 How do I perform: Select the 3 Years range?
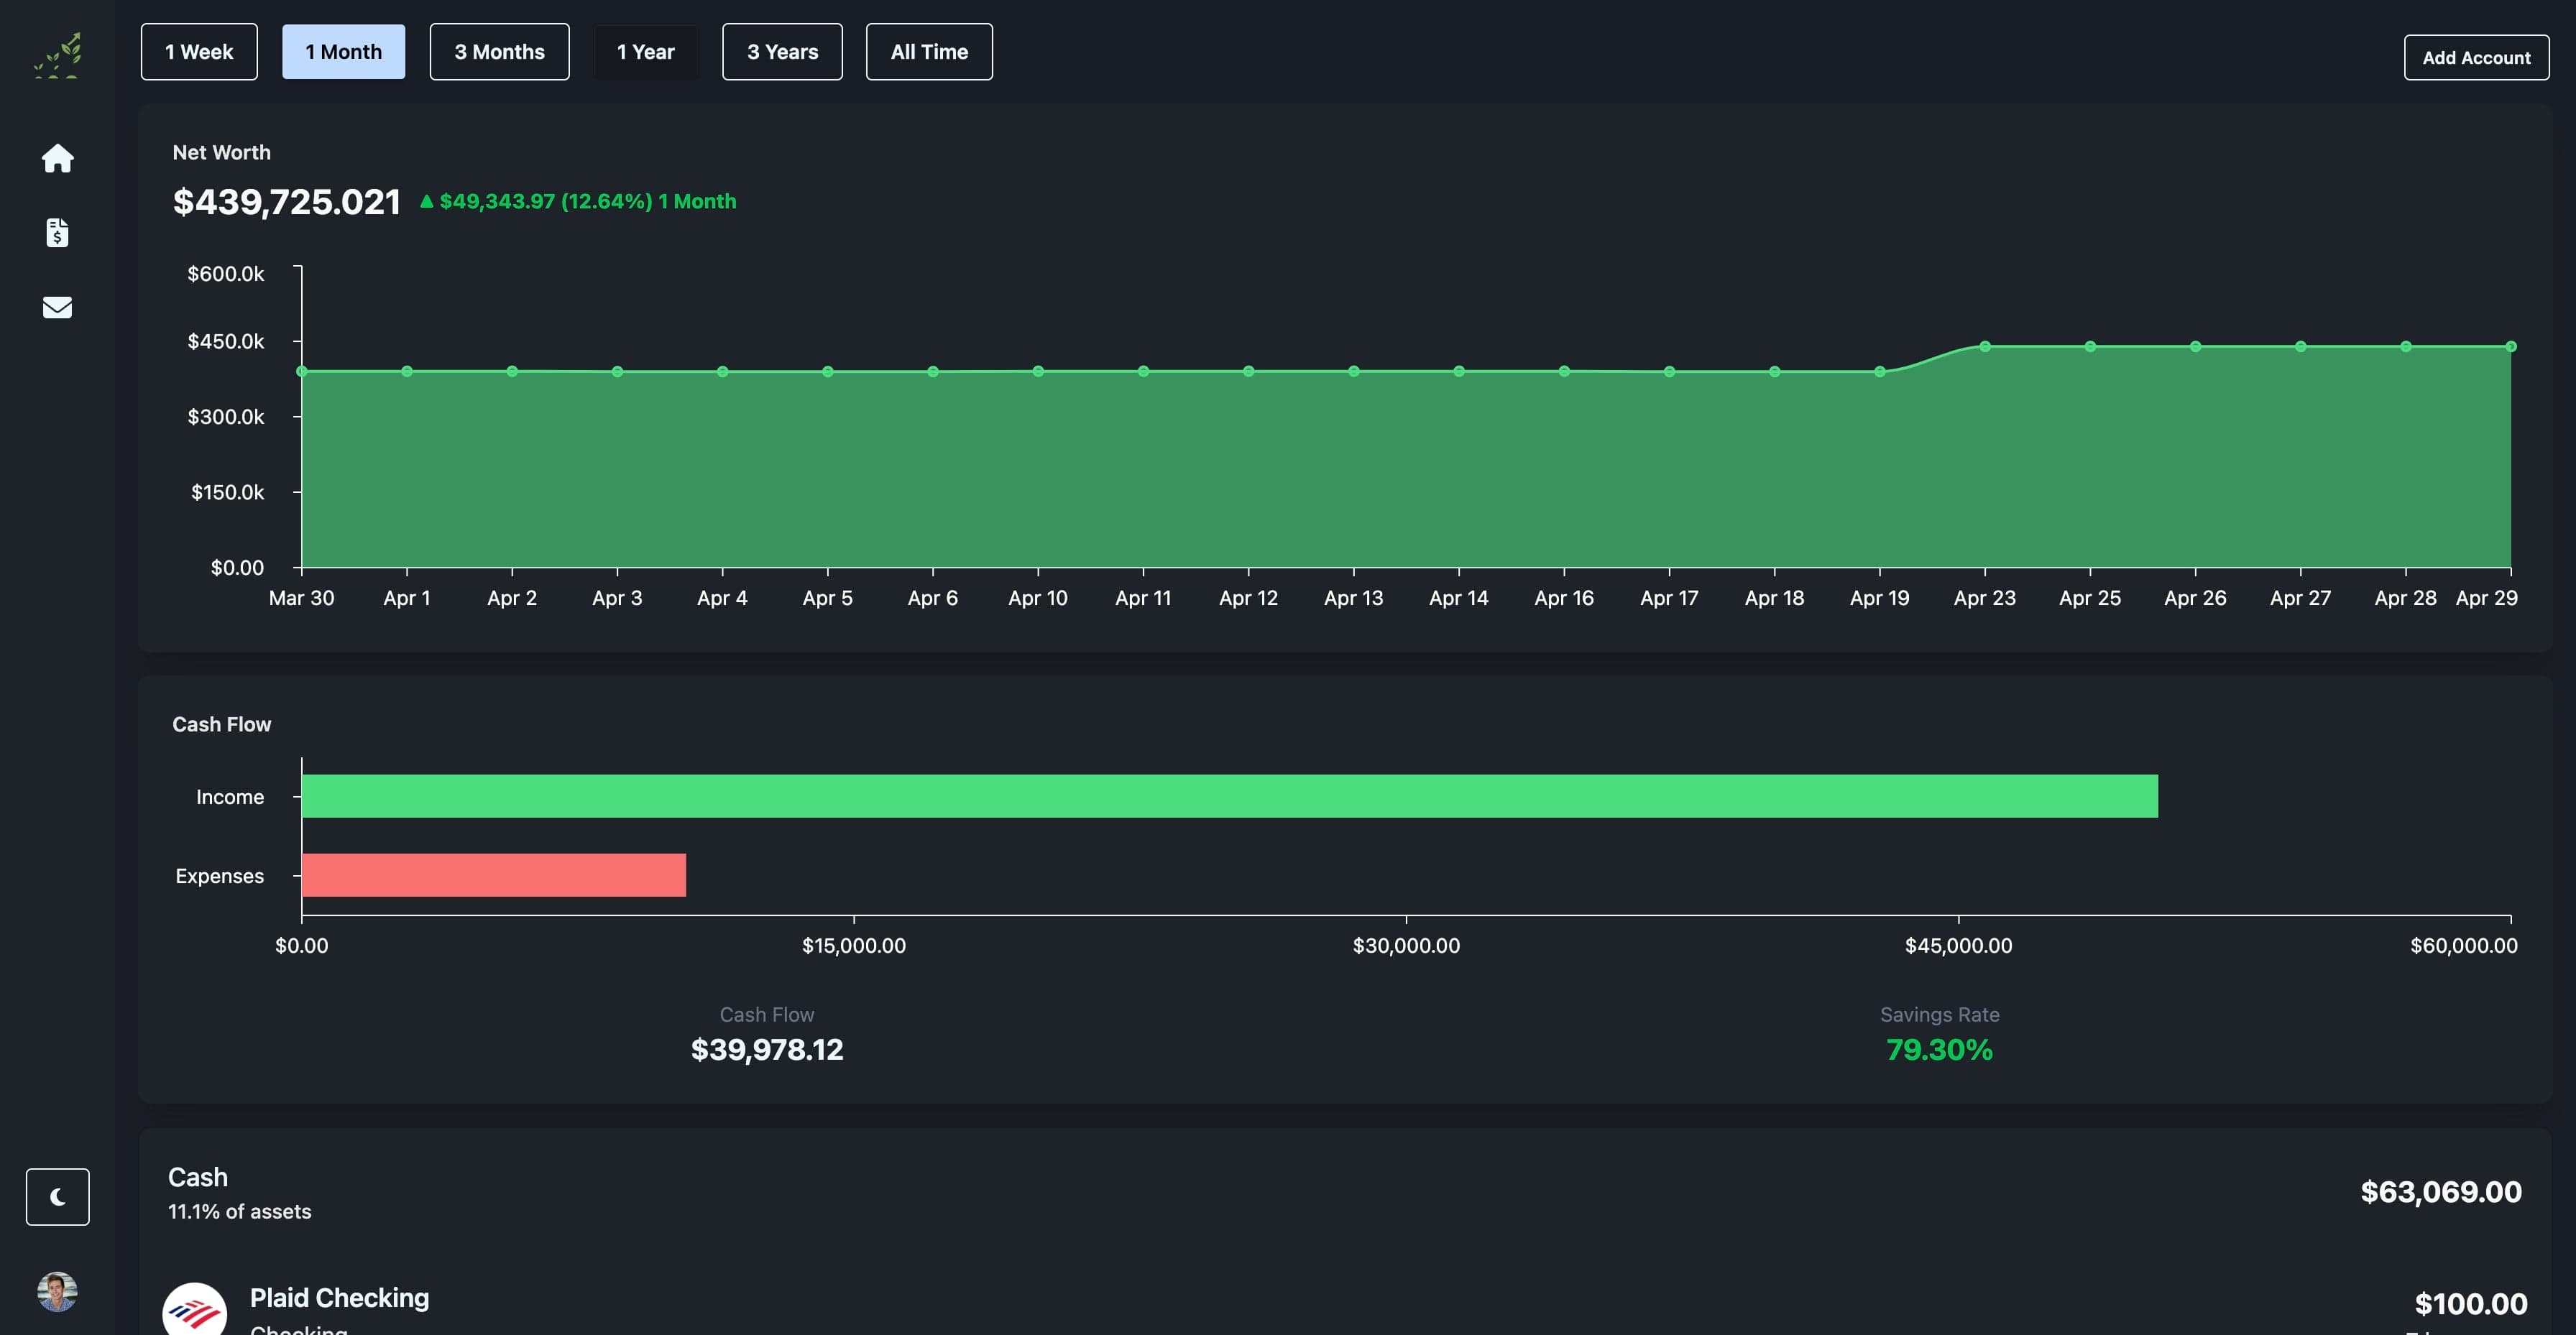782,52
